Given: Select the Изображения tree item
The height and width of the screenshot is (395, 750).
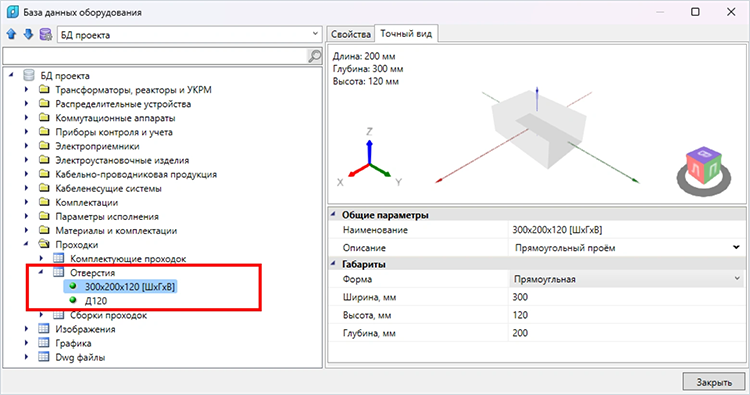Looking at the screenshot, I should coord(85,329).
